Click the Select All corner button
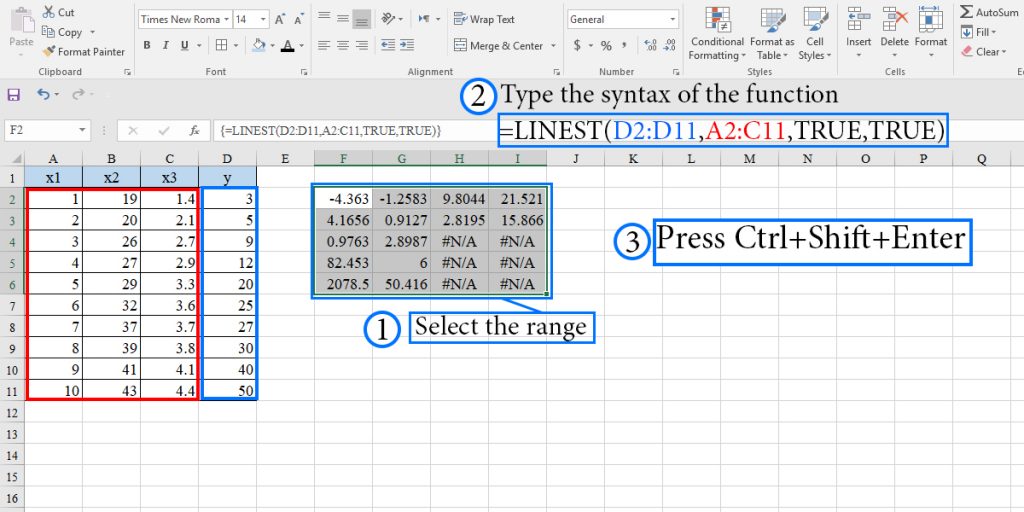Viewport: 1024px width, 512px height. (x=12, y=159)
